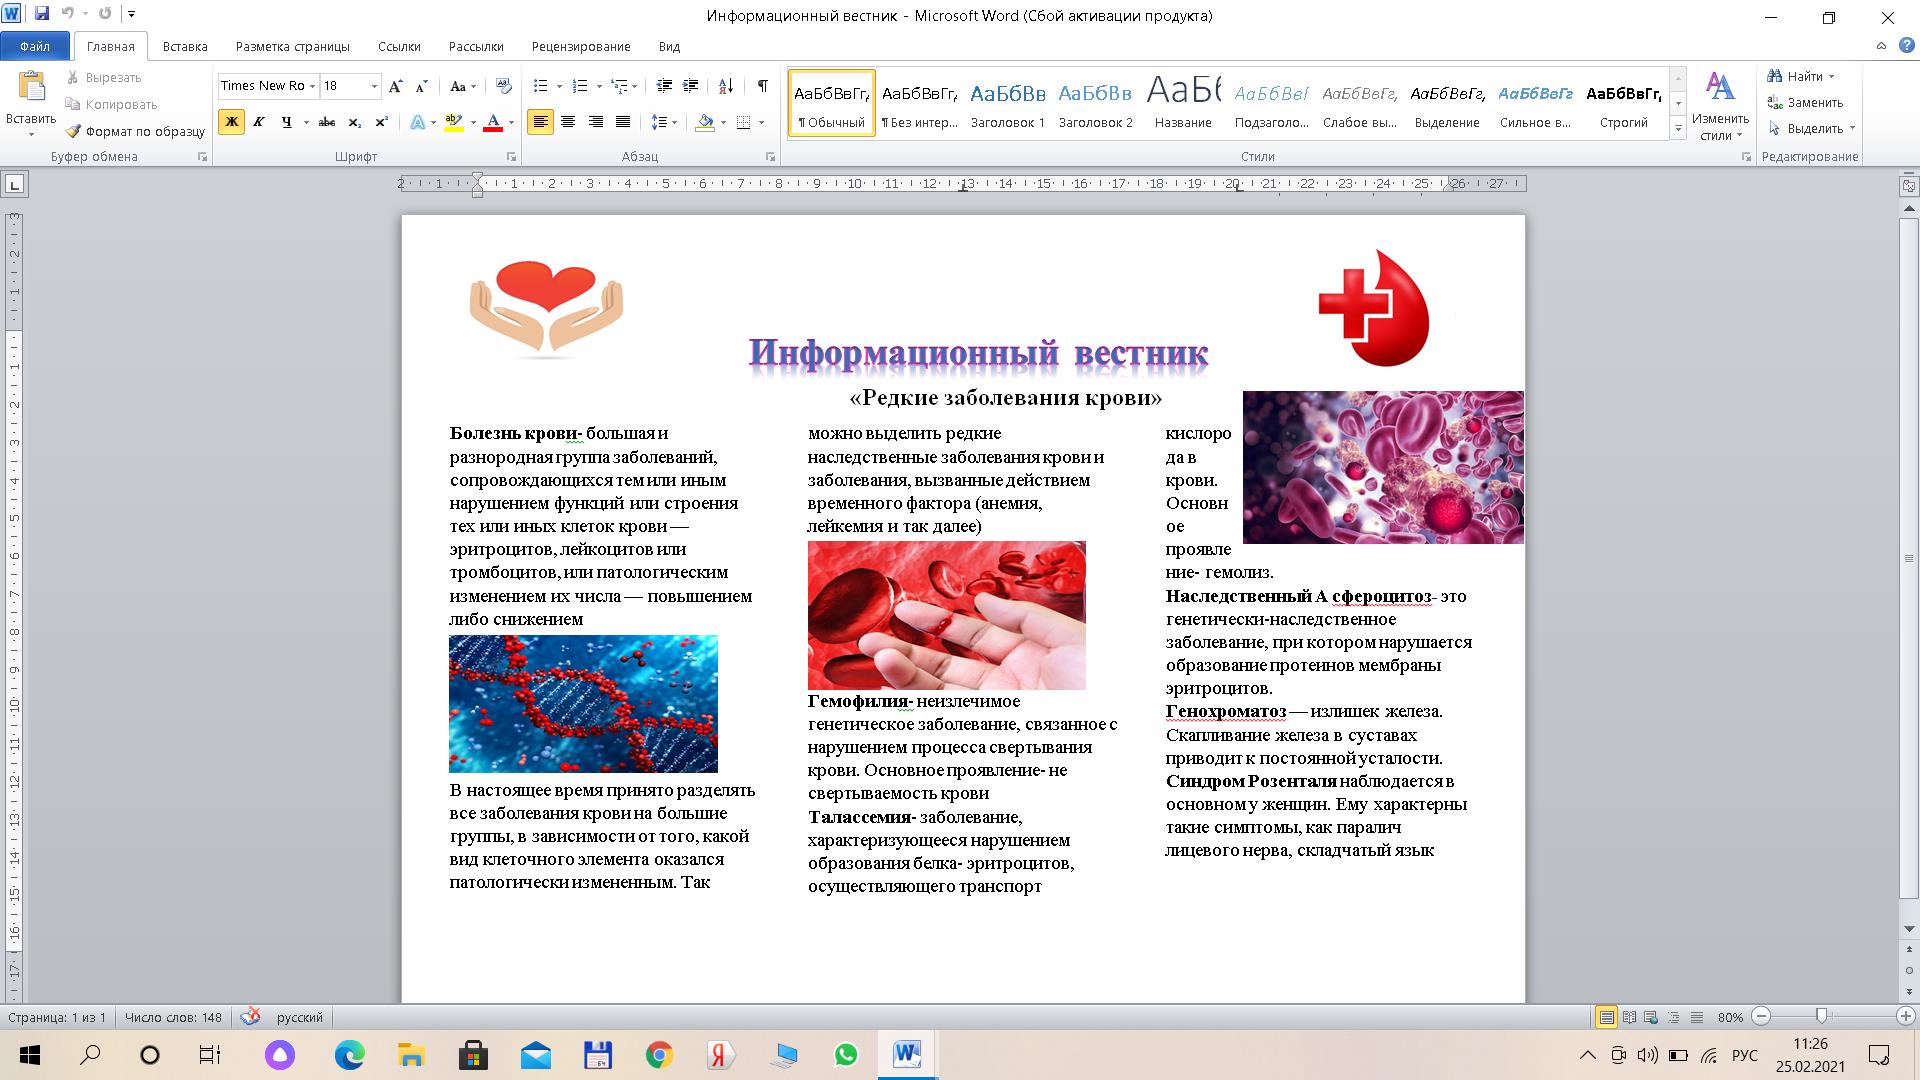Click the sort A-Z icon
The width and height of the screenshot is (1920, 1080).
click(x=726, y=86)
